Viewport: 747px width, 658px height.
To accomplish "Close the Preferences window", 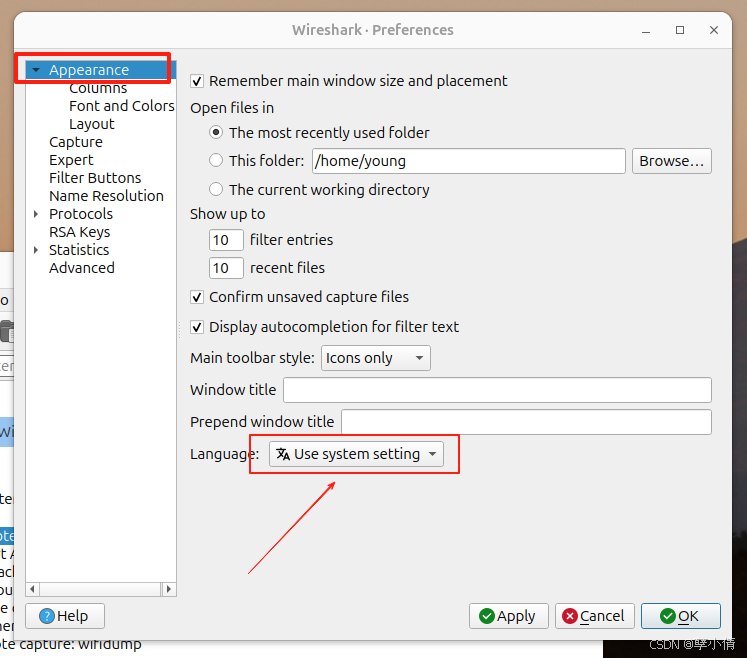I will point(714,30).
